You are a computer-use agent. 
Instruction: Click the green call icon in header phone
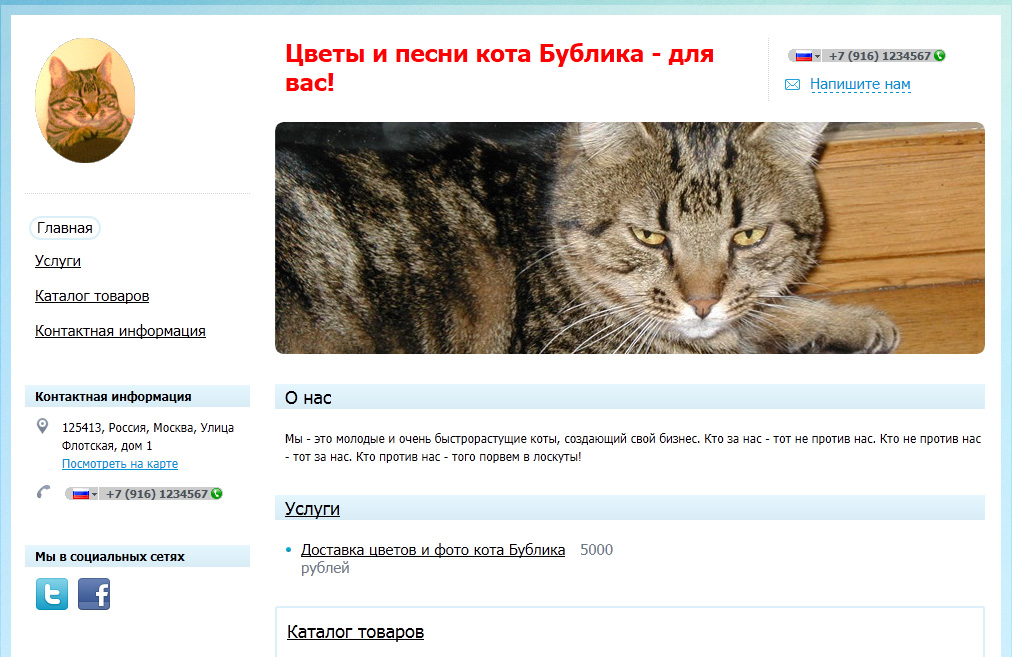tap(939, 56)
